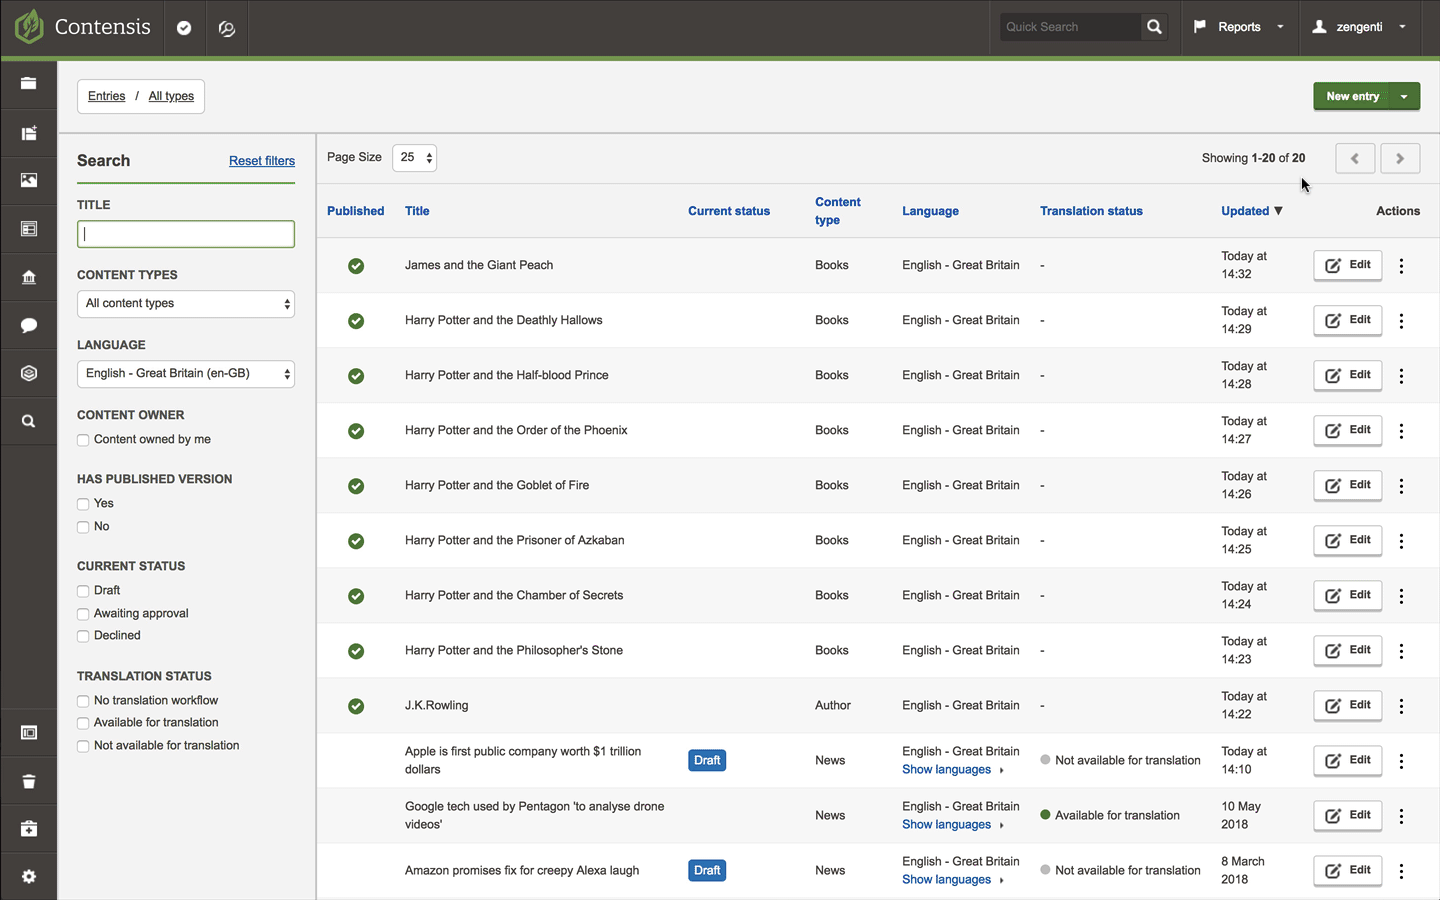Click the New entry button

1352,96
